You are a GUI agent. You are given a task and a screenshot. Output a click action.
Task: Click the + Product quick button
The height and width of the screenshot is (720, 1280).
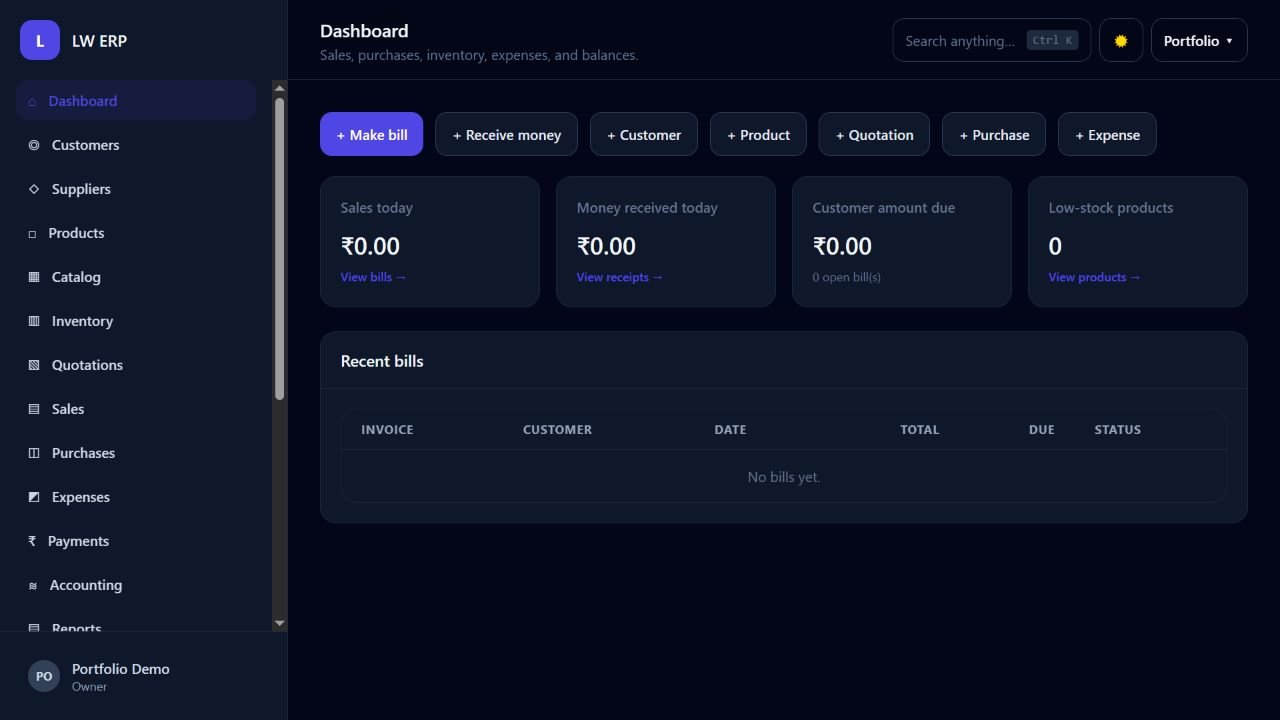tap(758, 134)
